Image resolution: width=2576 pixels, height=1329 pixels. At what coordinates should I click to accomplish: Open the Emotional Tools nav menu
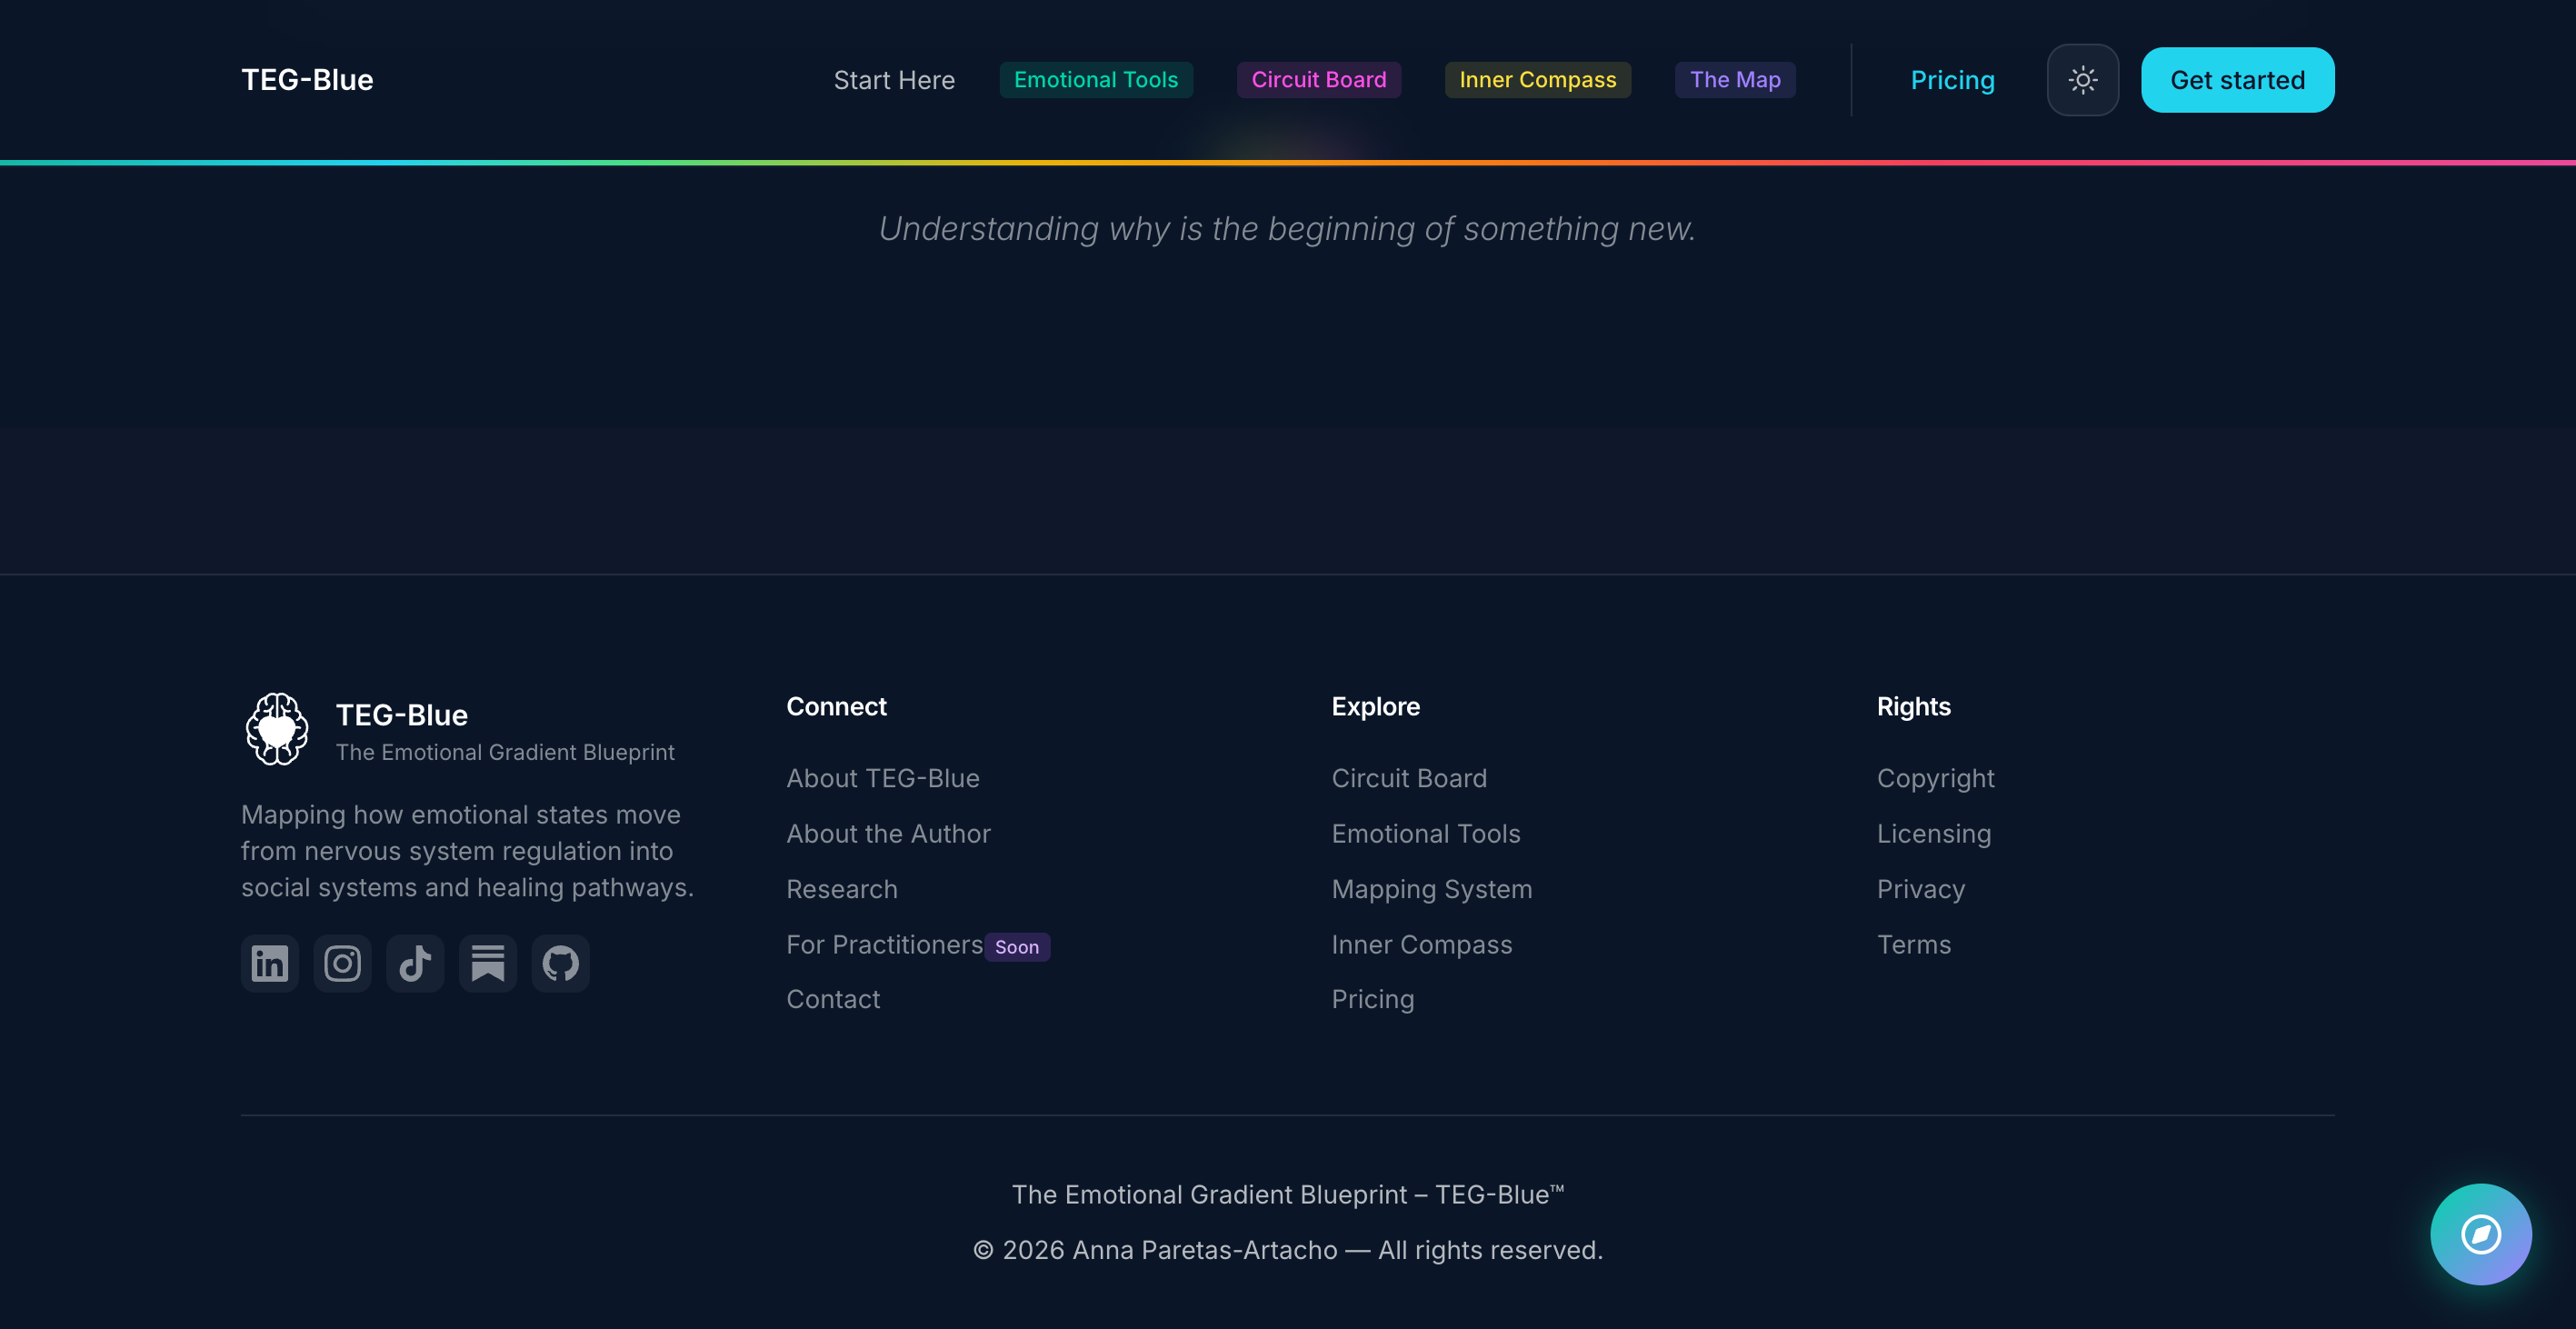[x=1095, y=80]
